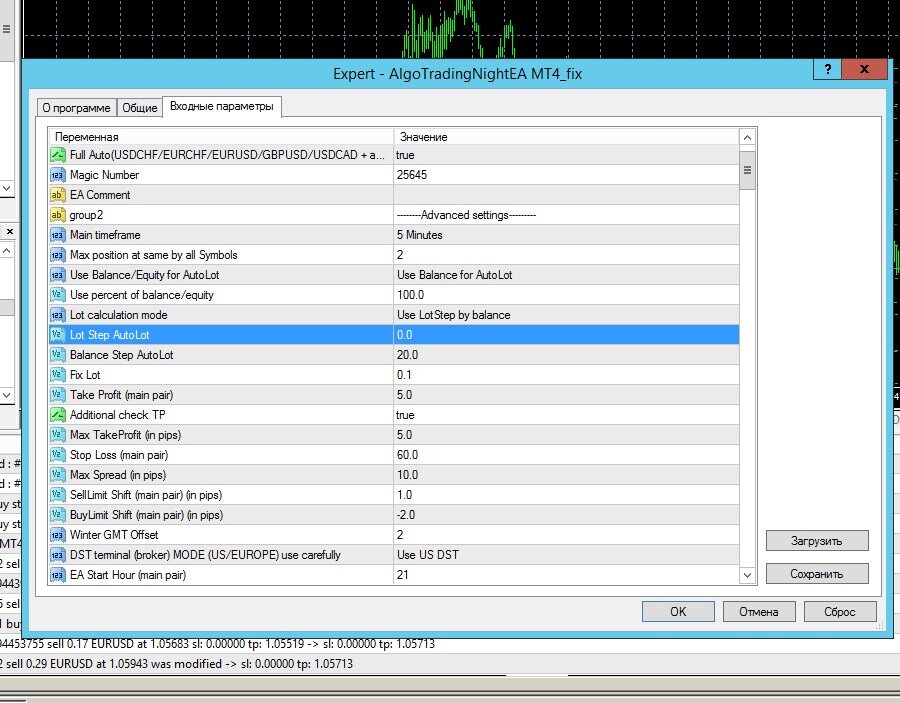Switch to the Общие tab
The image size is (900, 703).
[139, 108]
